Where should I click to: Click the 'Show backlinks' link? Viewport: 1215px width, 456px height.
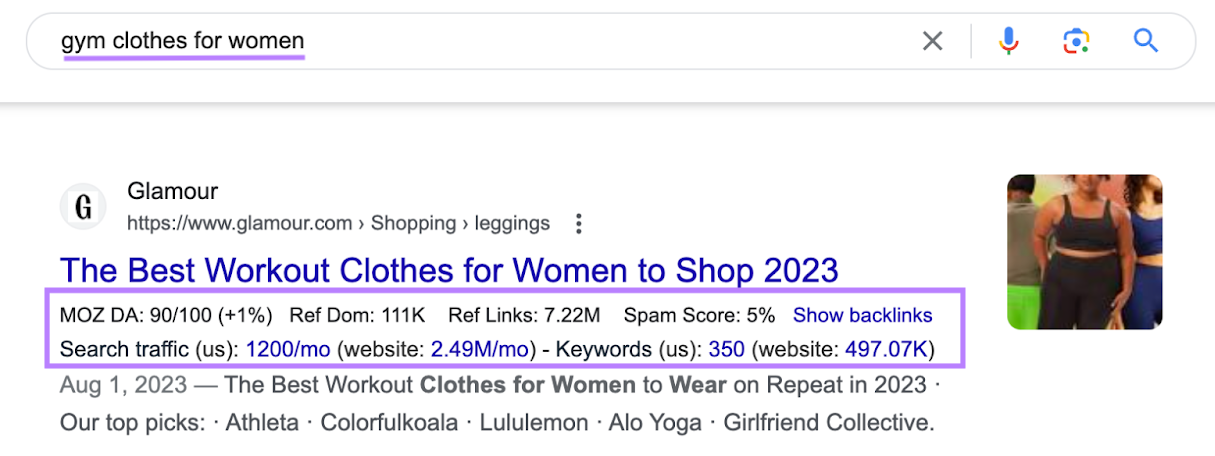862,316
